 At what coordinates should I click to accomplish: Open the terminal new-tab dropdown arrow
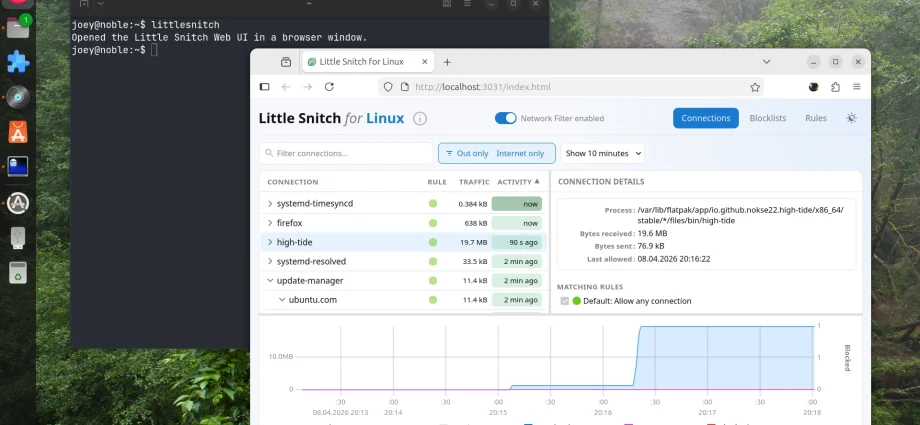100,4
